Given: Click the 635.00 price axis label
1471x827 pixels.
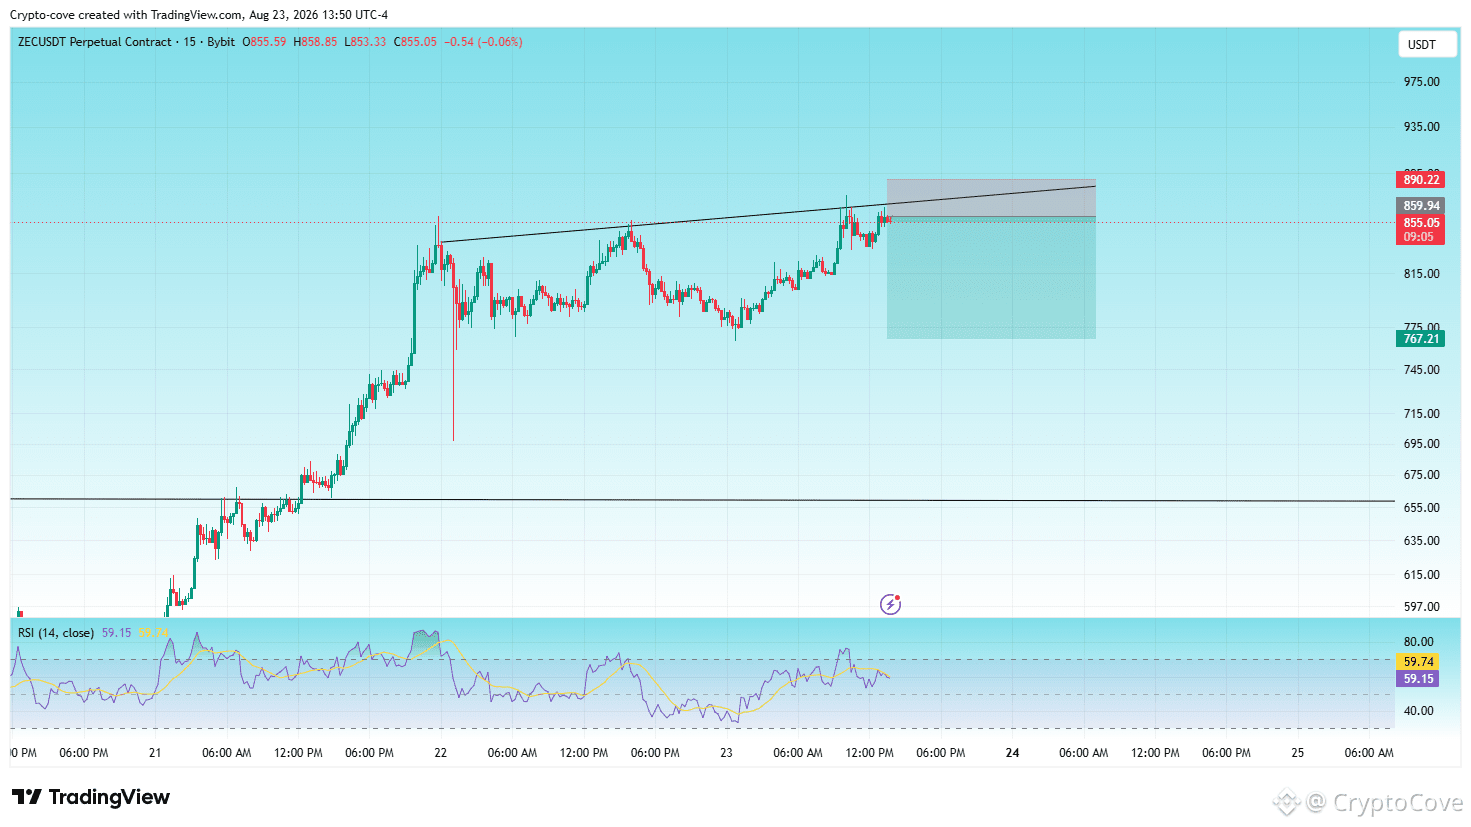Looking at the screenshot, I should pyautogui.click(x=1422, y=541).
